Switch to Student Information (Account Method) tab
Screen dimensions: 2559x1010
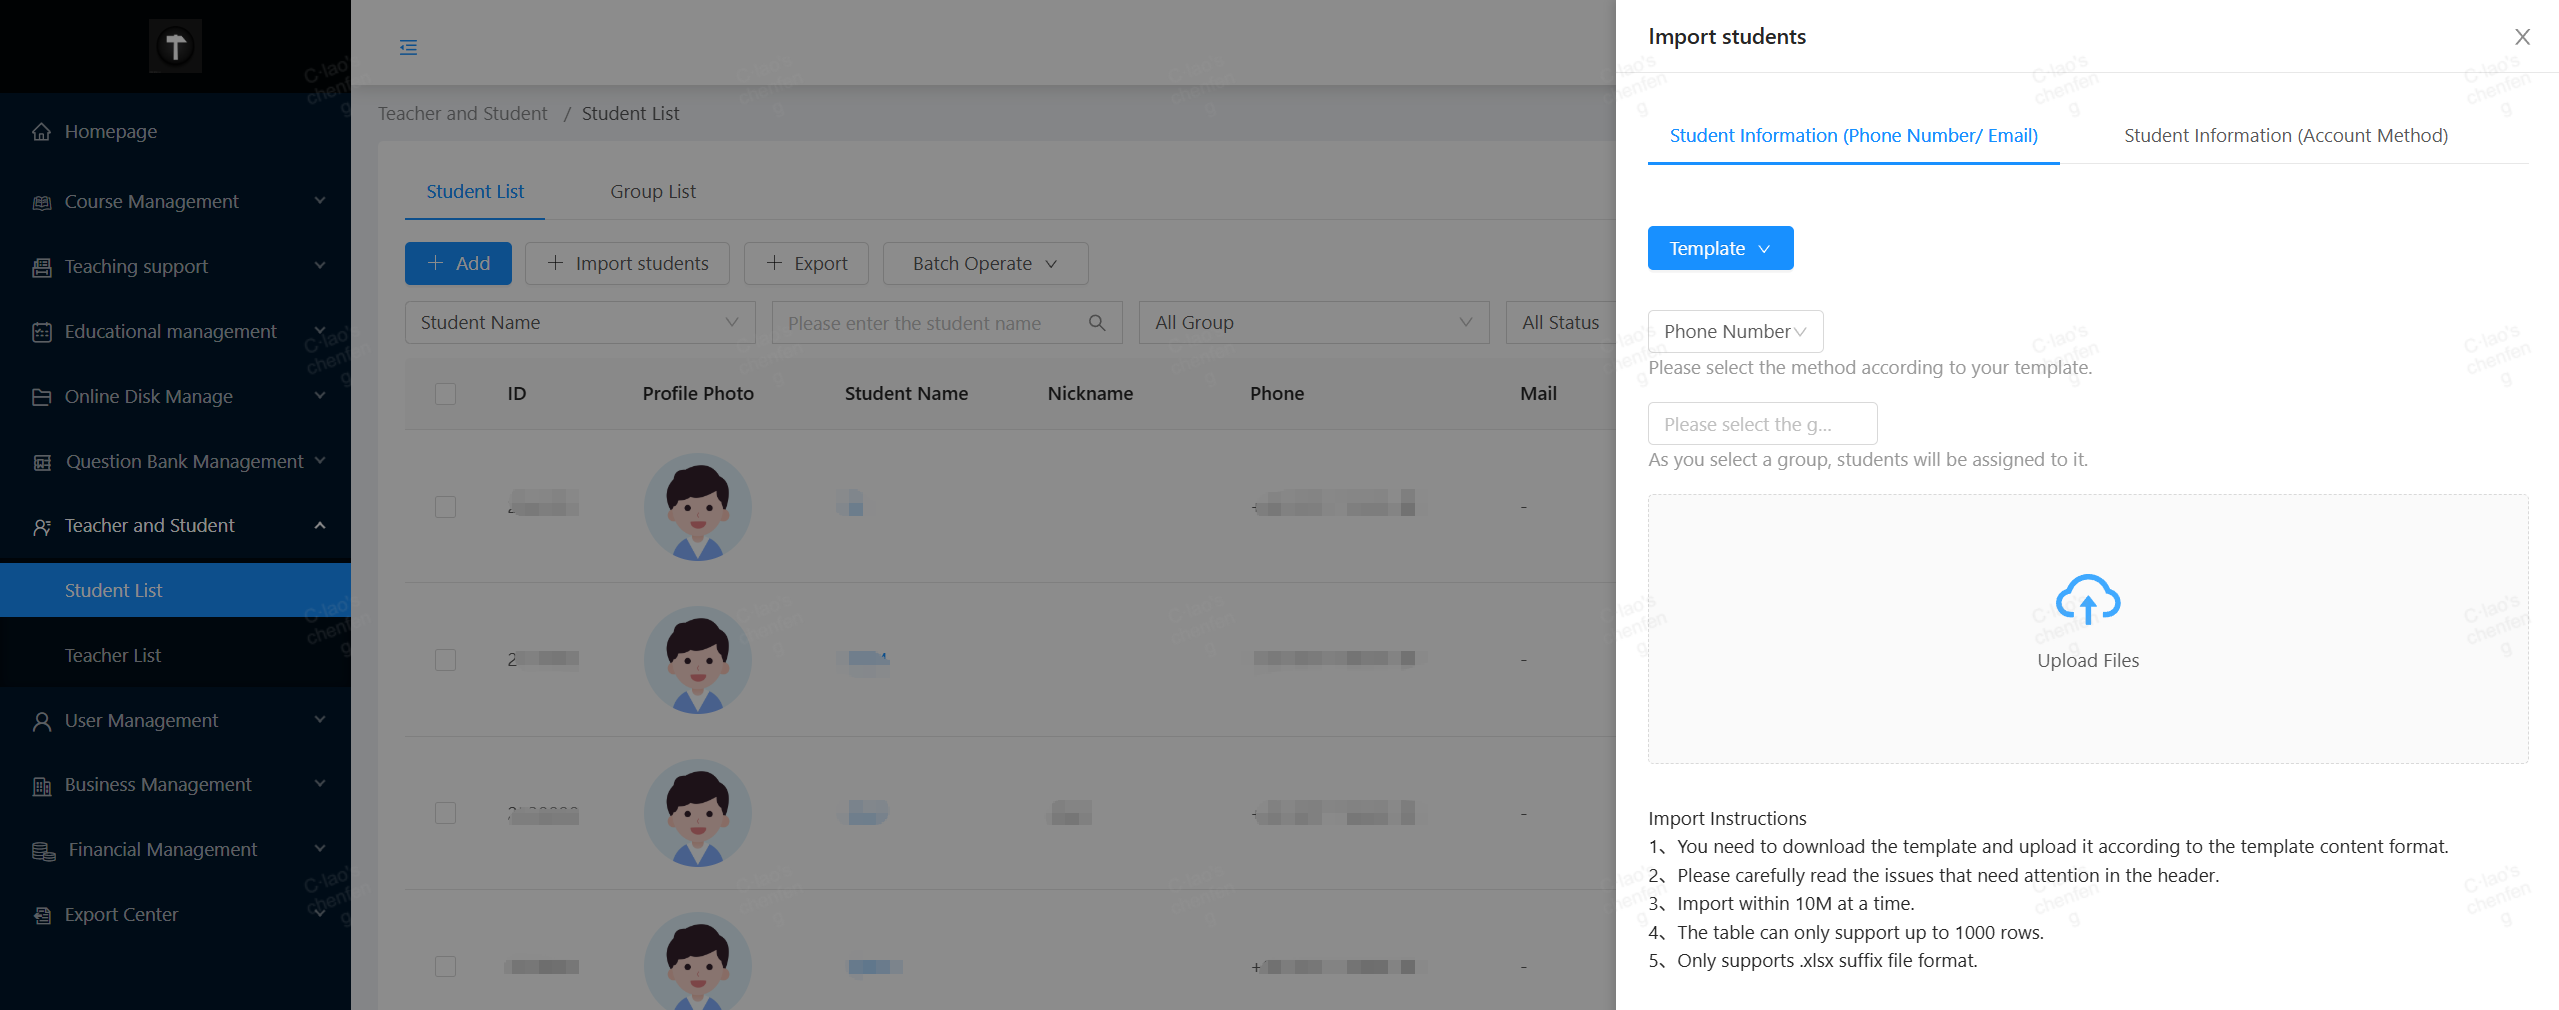click(x=2285, y=136)
